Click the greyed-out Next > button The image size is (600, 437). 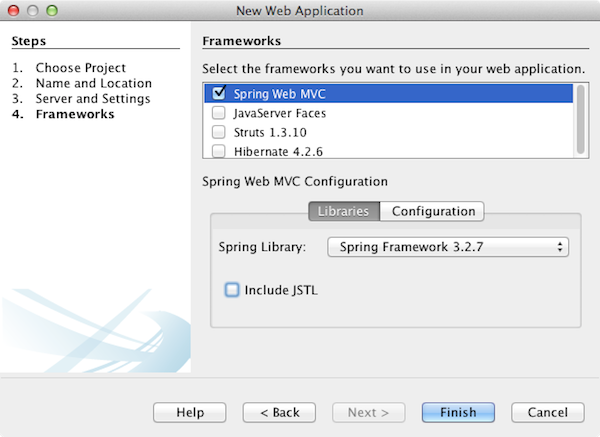click(368, 412)
